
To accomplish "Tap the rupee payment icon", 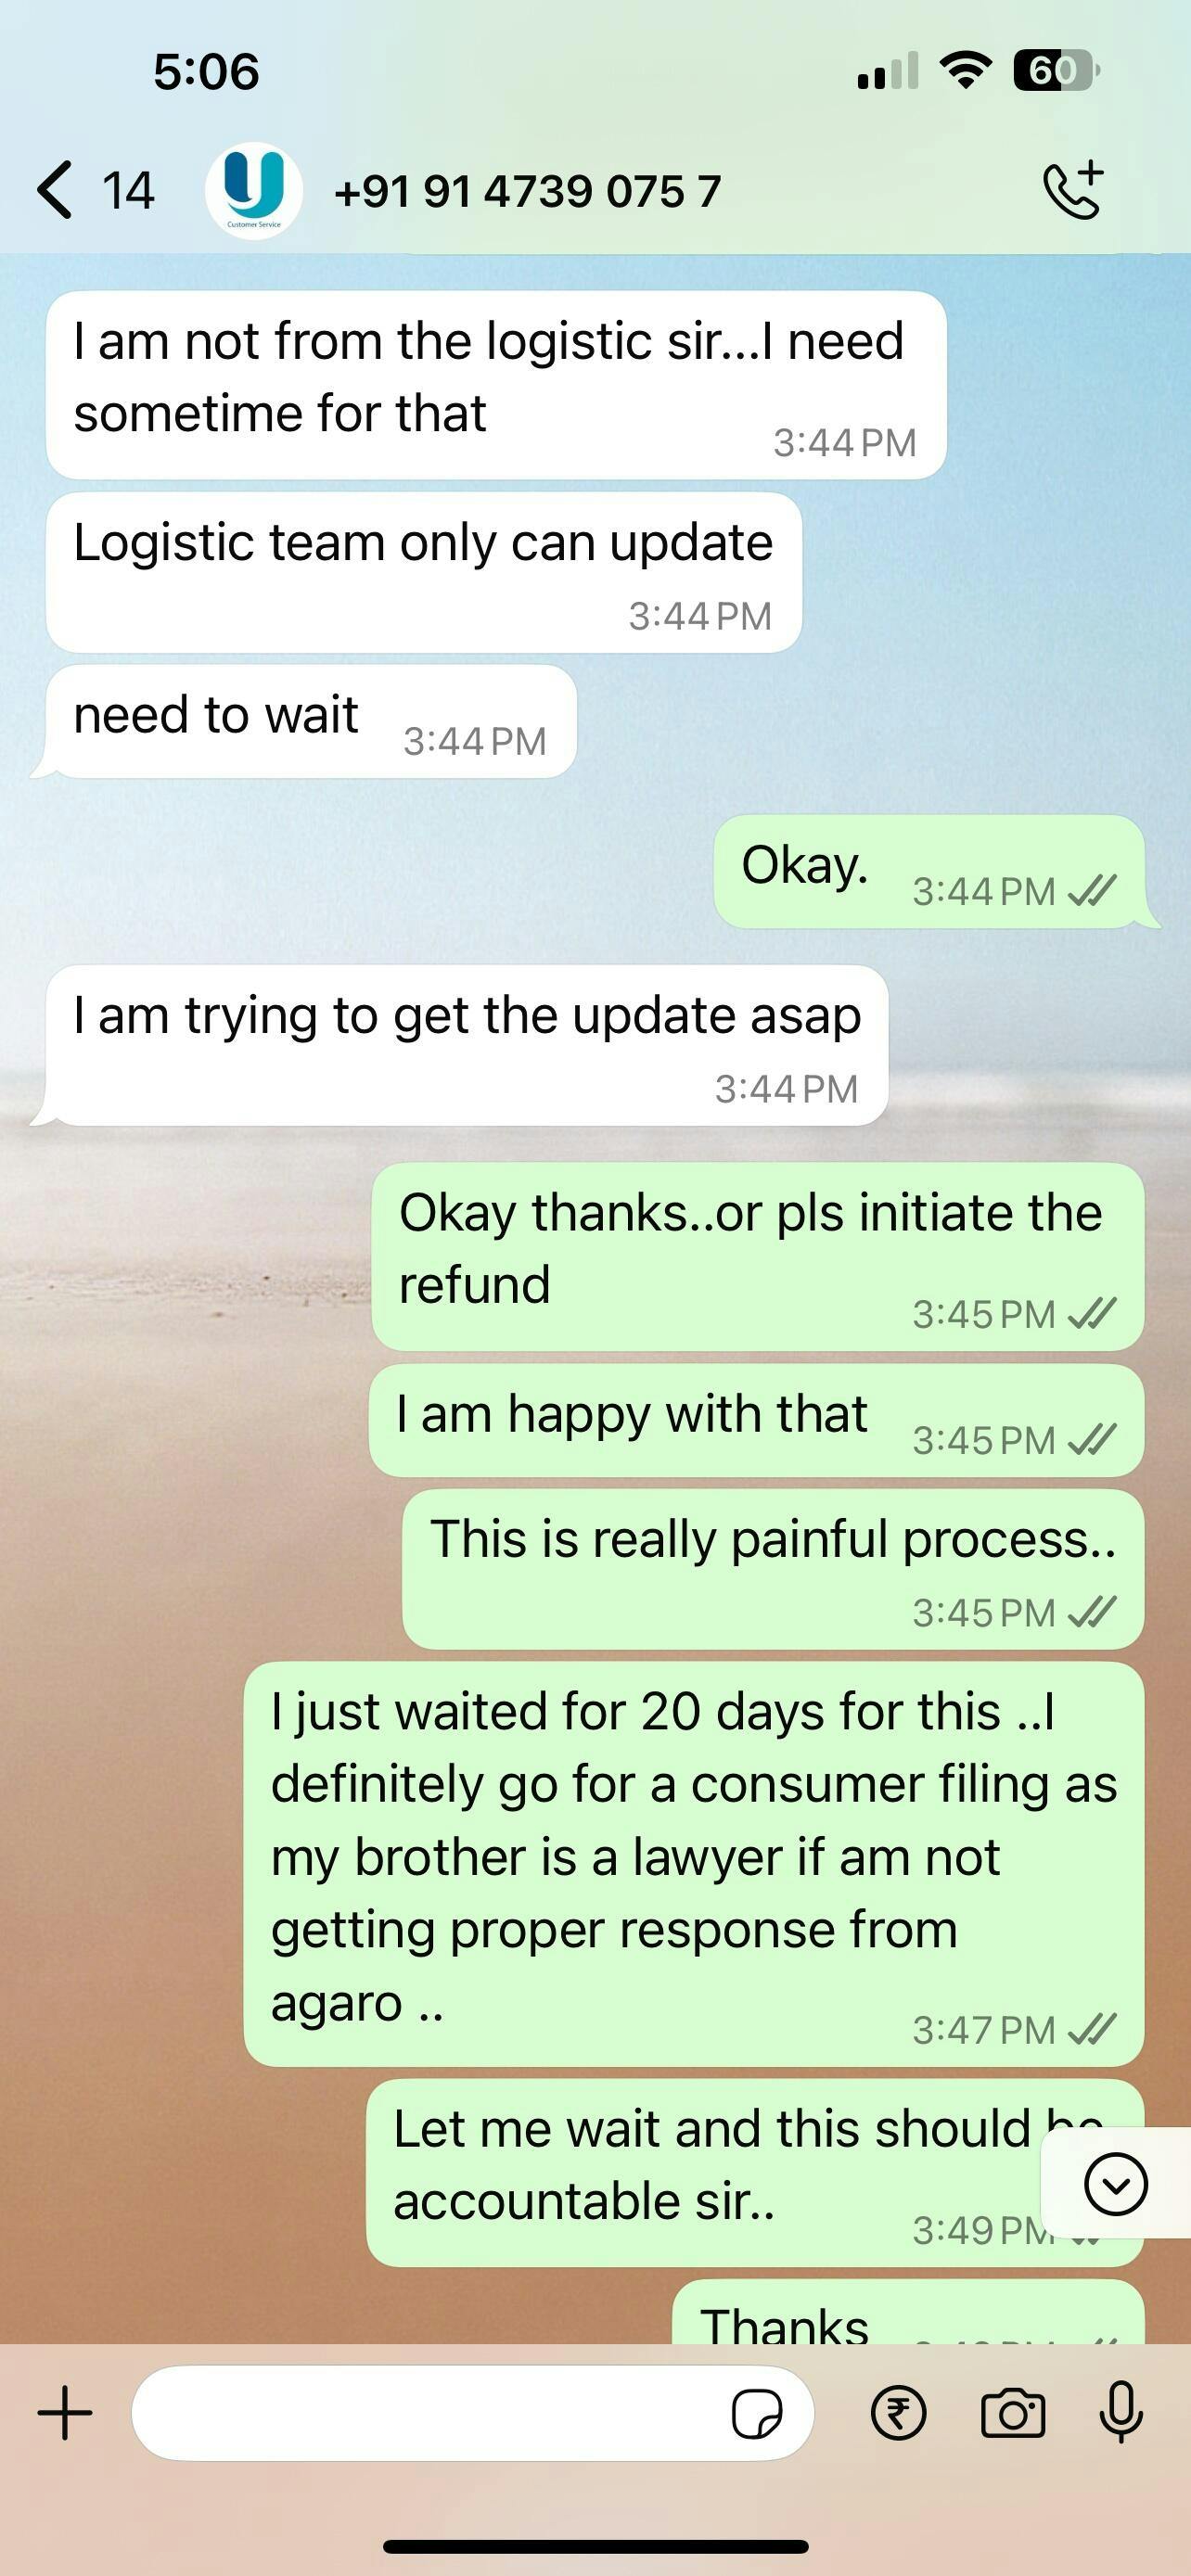I will (898, 2413).
